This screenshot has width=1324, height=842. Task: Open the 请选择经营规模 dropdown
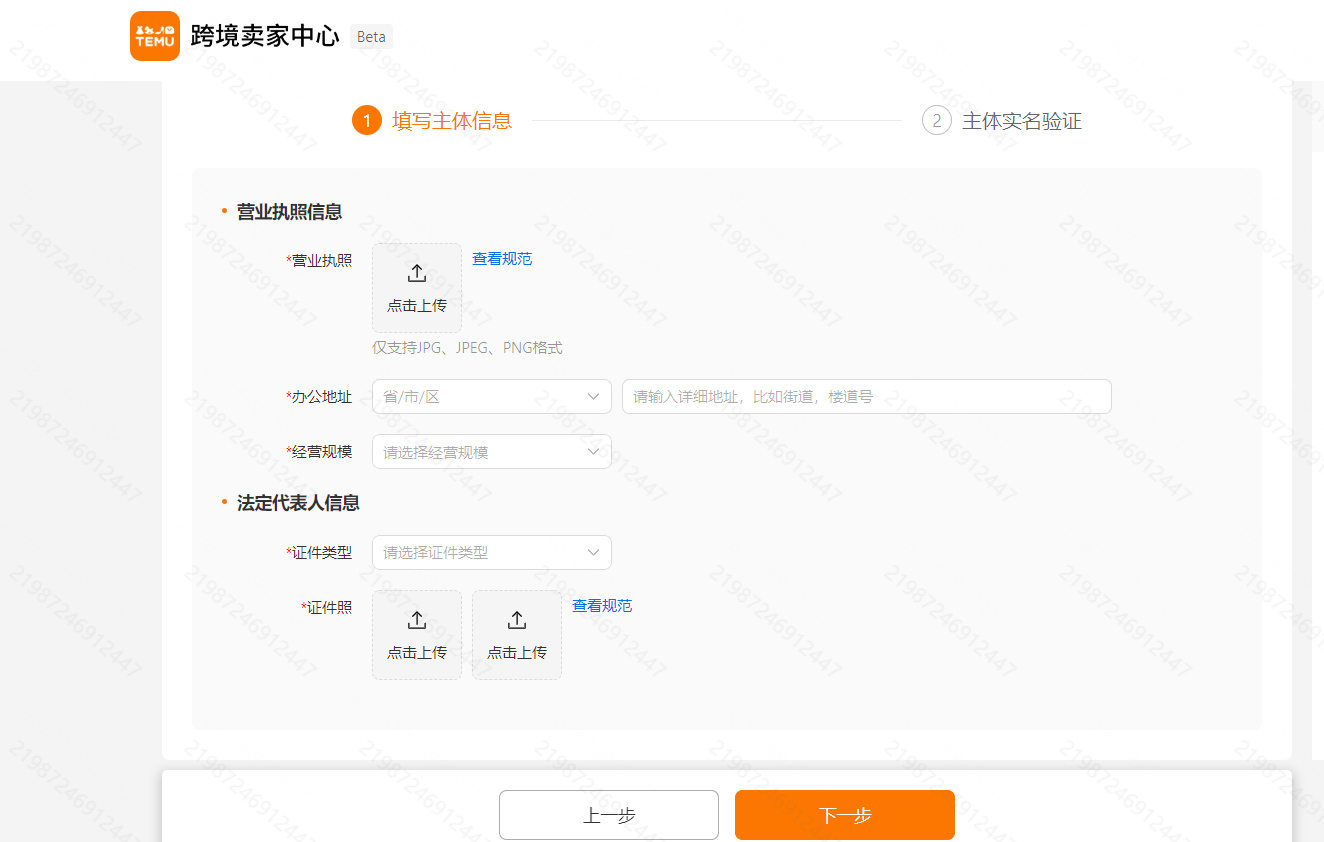[491, 451]
